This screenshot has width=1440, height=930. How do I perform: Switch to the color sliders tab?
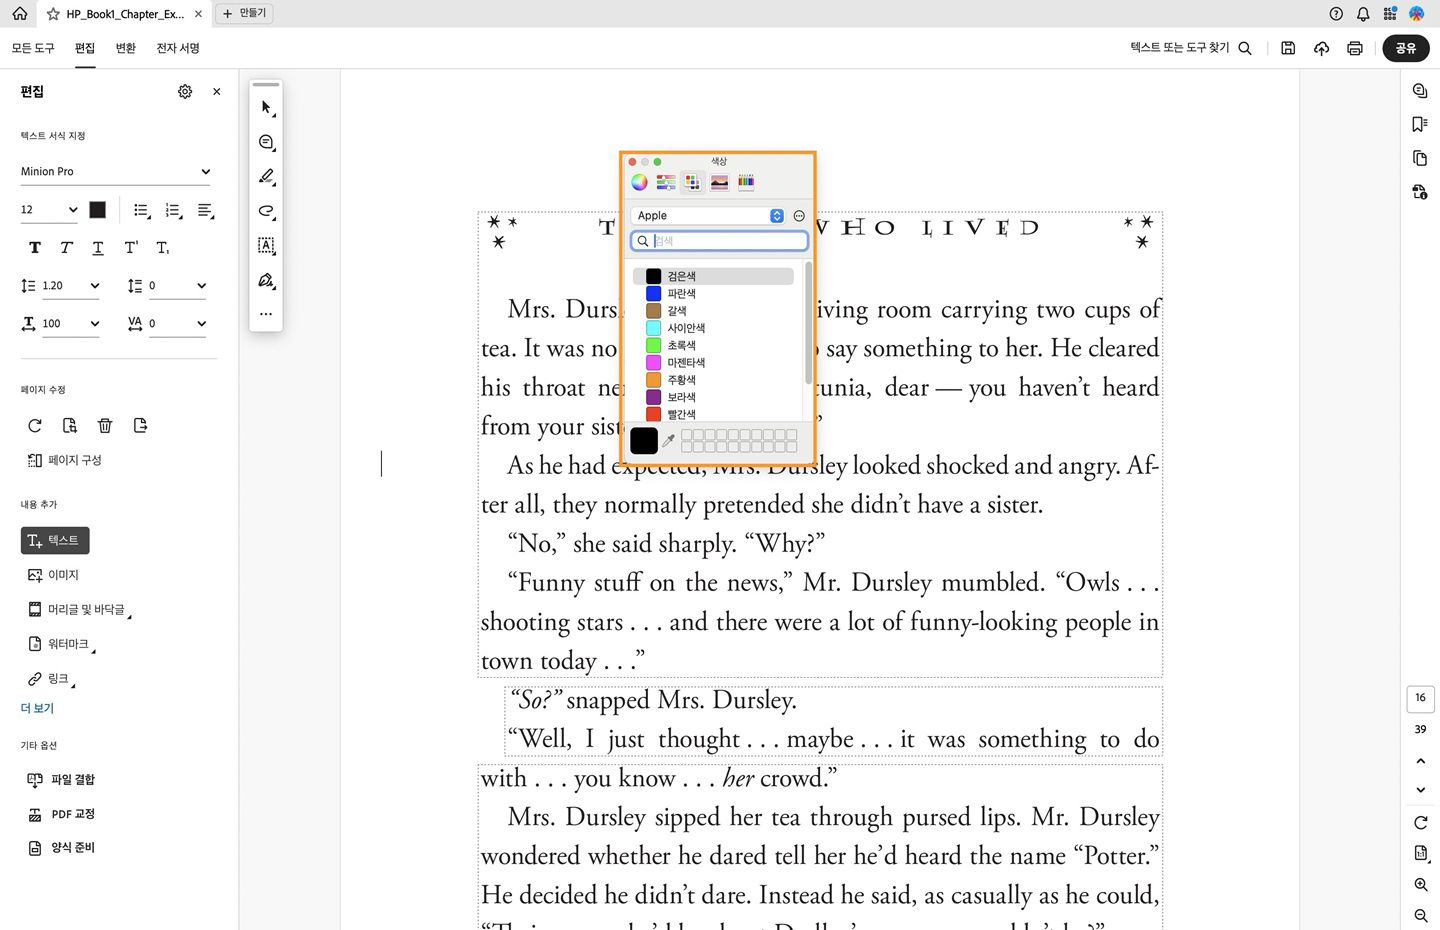(x=666, y=182)
